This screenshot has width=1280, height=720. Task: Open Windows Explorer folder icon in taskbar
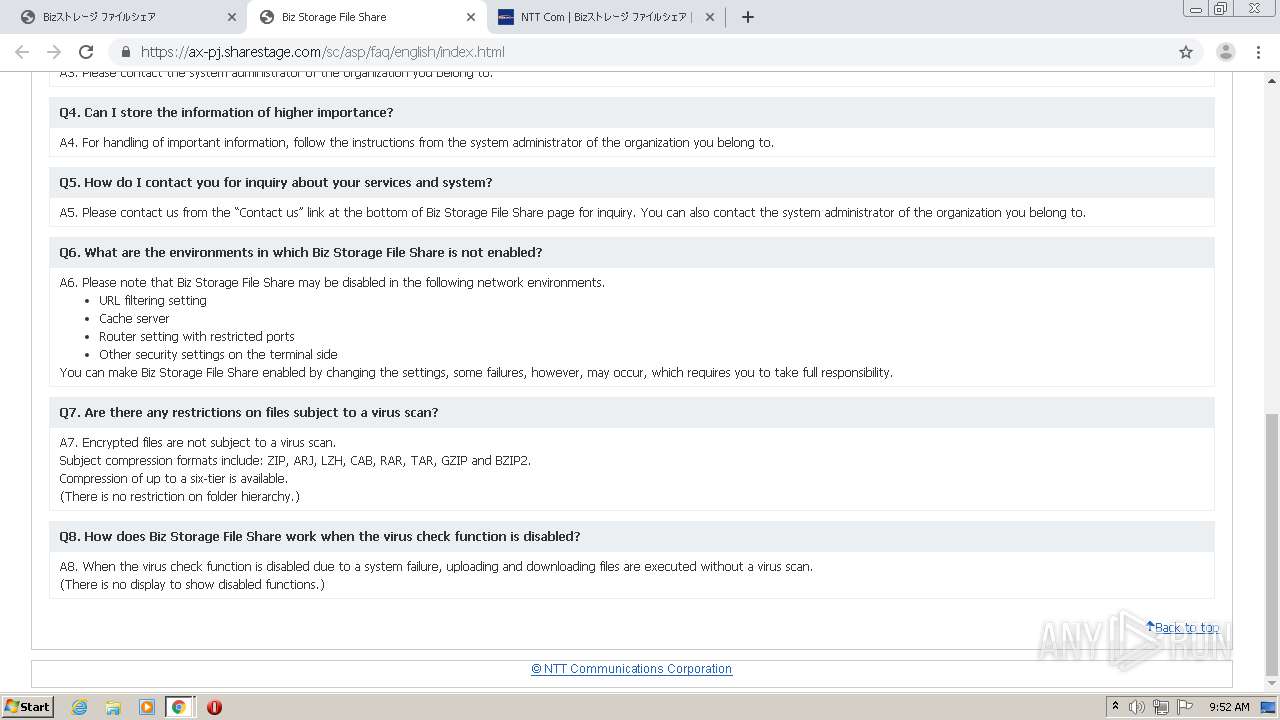point(113,707)
